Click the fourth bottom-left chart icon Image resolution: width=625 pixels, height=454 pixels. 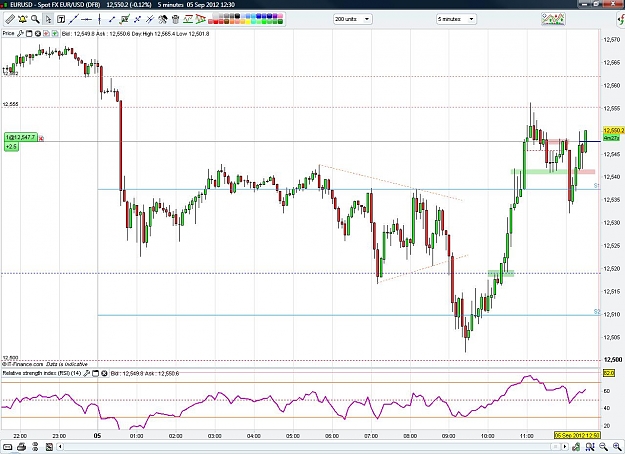[x=49, y=447]
